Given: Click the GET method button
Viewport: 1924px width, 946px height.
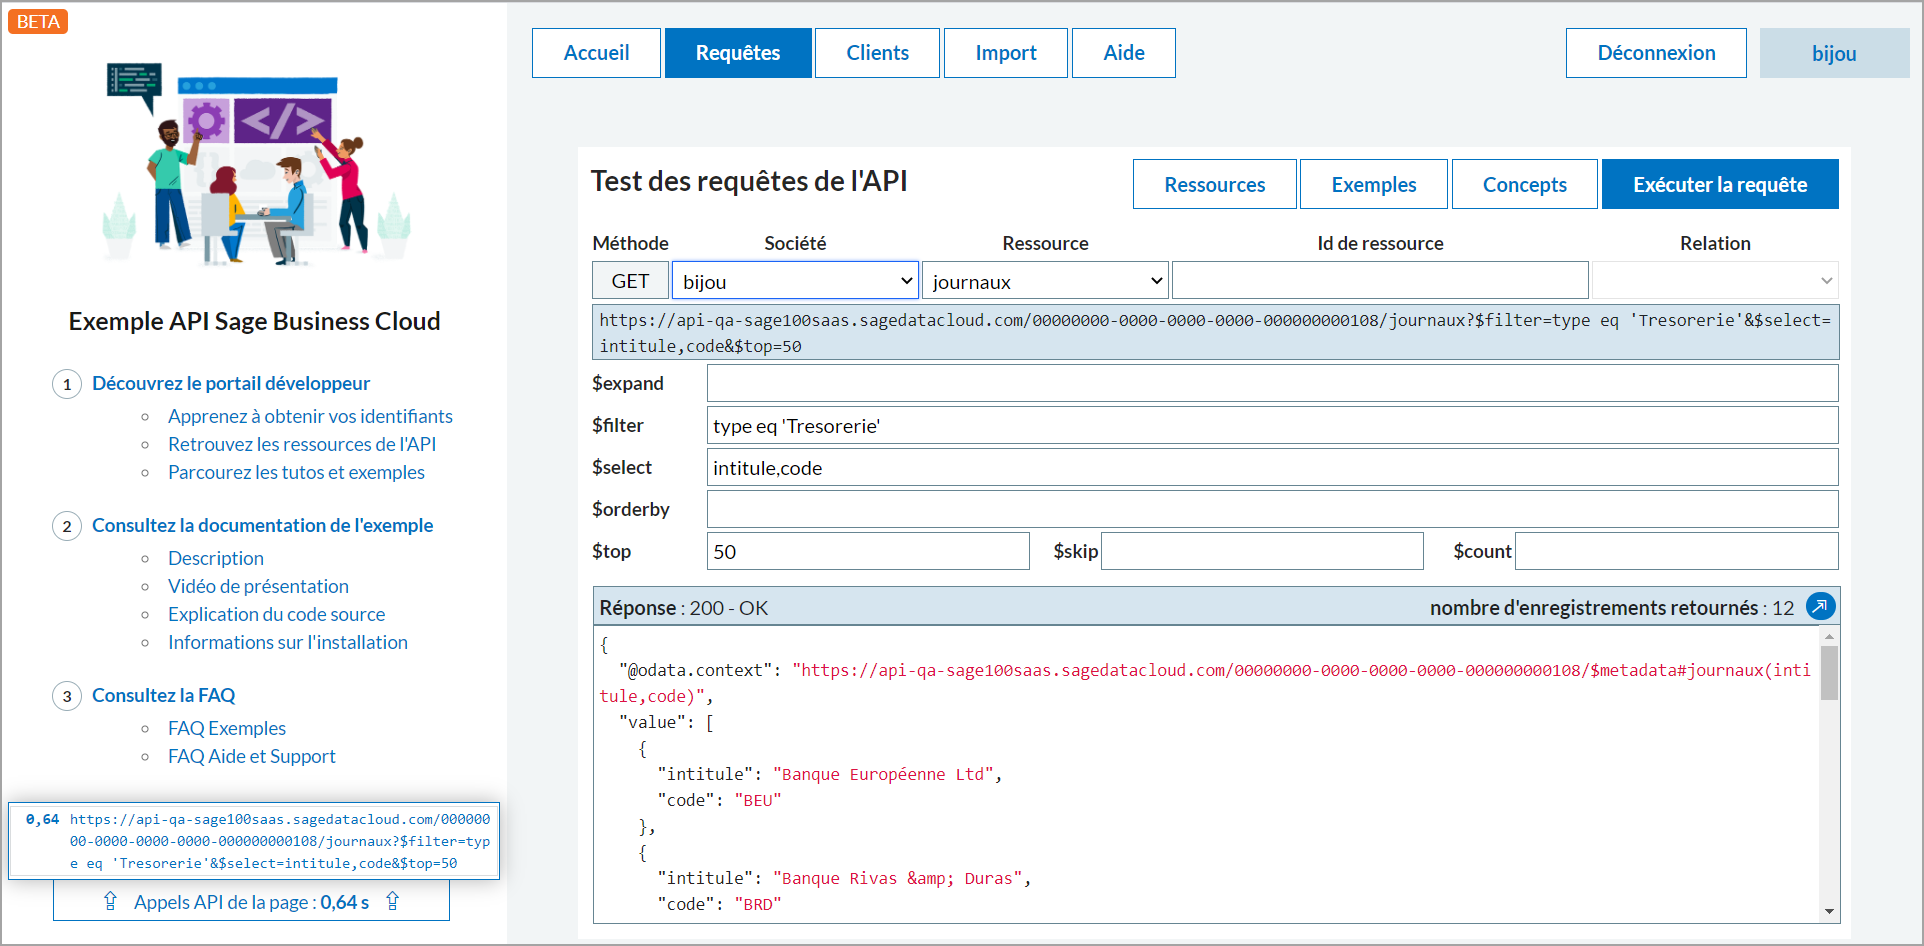Looking at the screenshot, I should pyautogui.click(x=630, y=281).
